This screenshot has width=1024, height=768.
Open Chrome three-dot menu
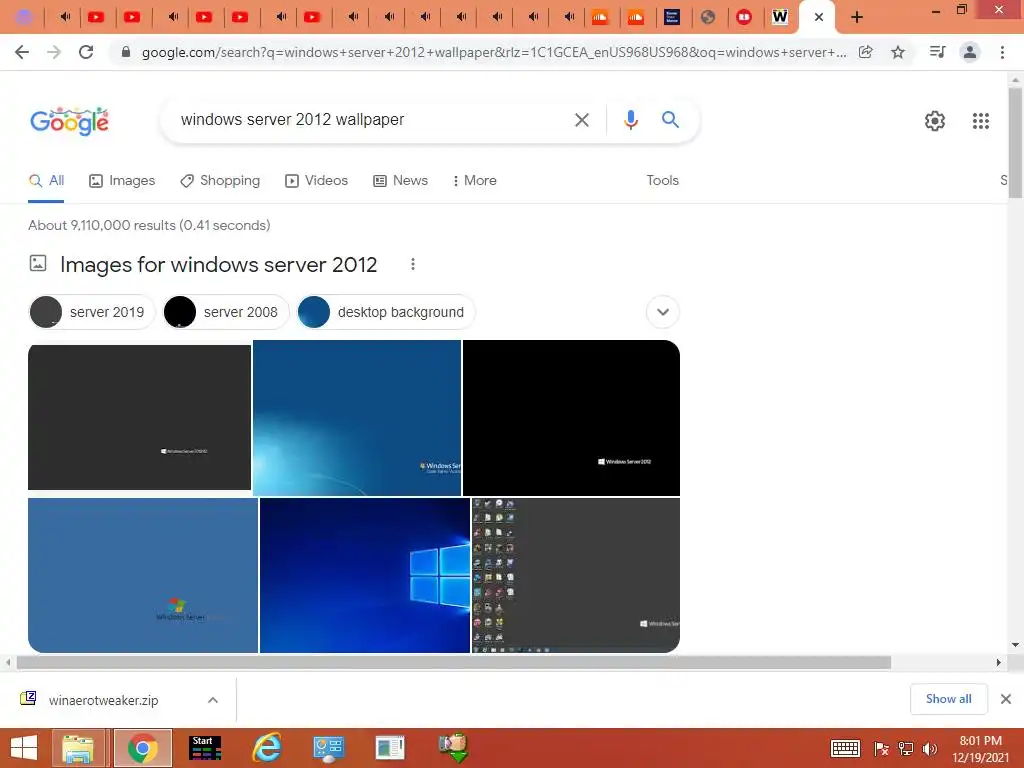point(1002,52)
